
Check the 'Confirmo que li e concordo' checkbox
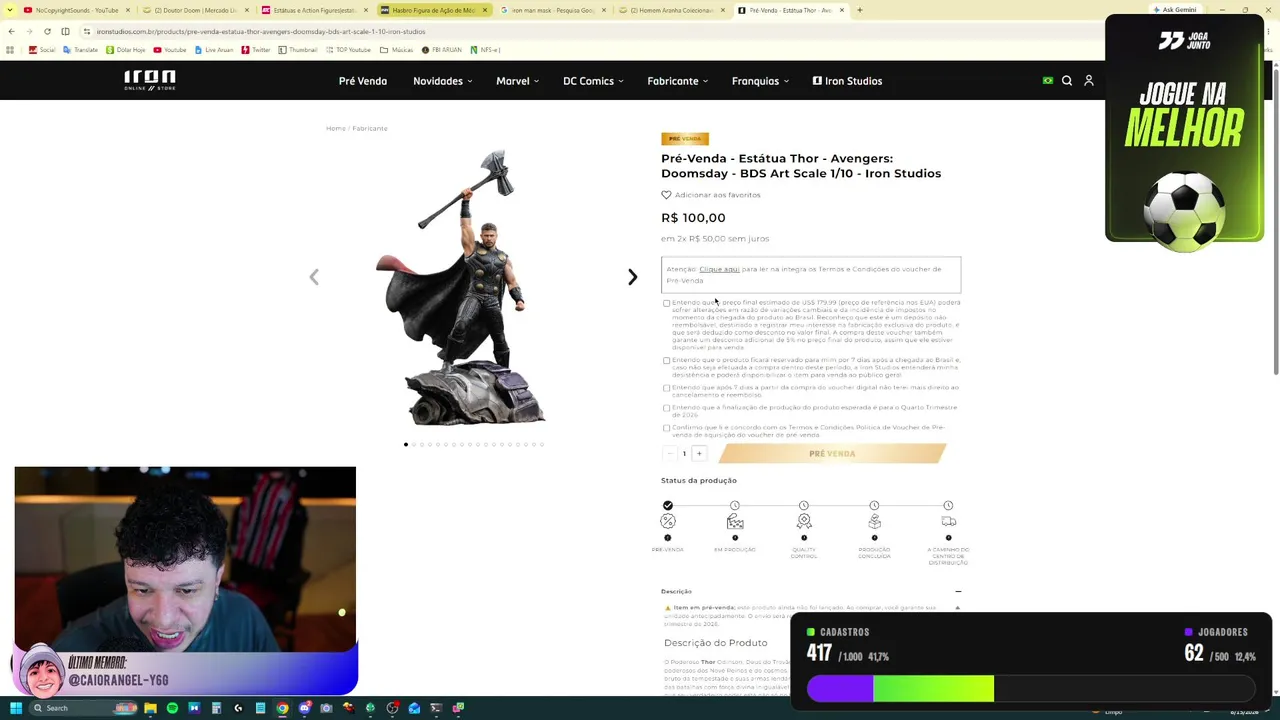pos(667,428)
